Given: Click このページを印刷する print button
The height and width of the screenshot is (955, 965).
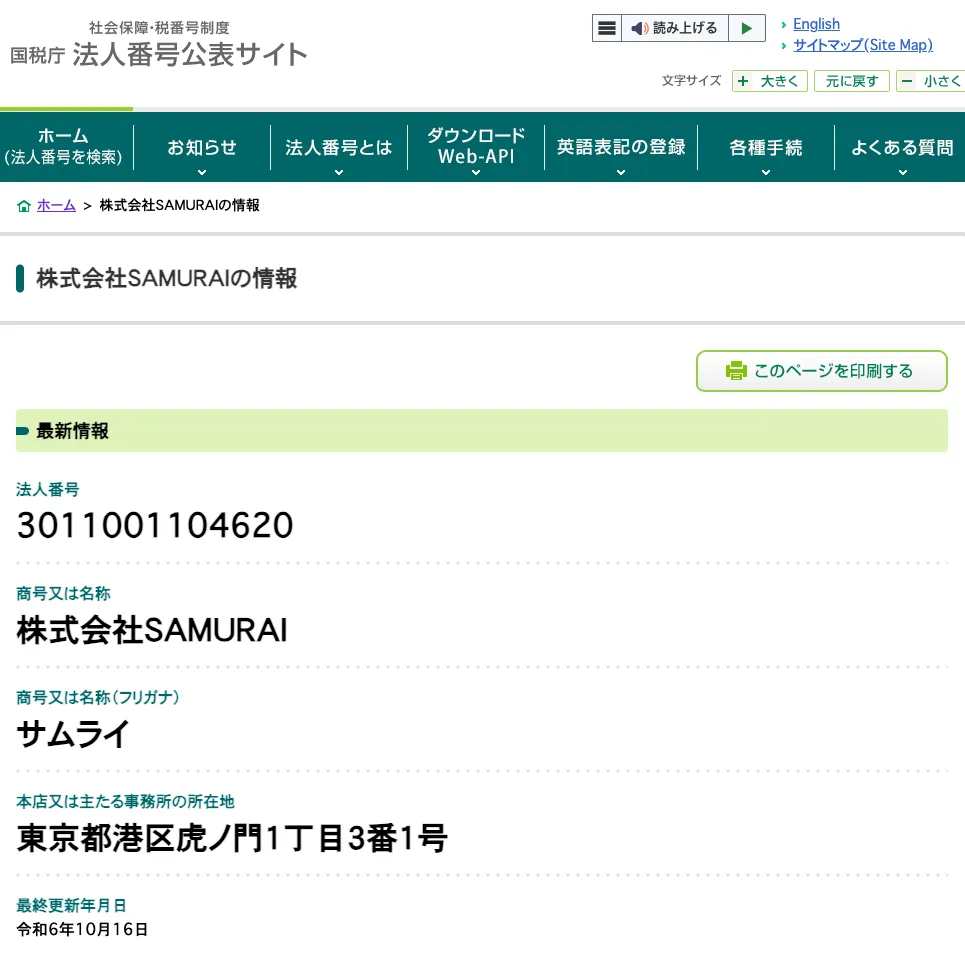Looking at the screenshot, I should (822, 371).
